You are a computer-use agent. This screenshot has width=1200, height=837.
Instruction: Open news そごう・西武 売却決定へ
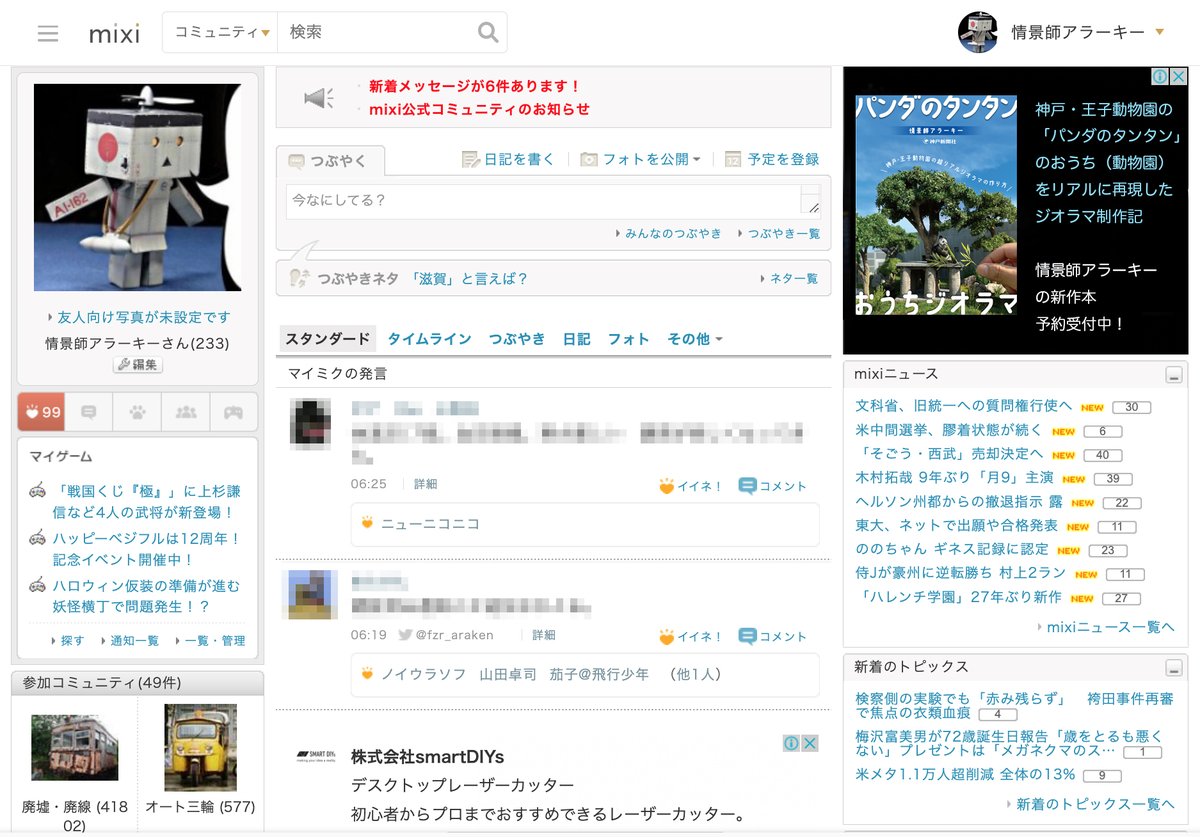[x=949, y=454]
